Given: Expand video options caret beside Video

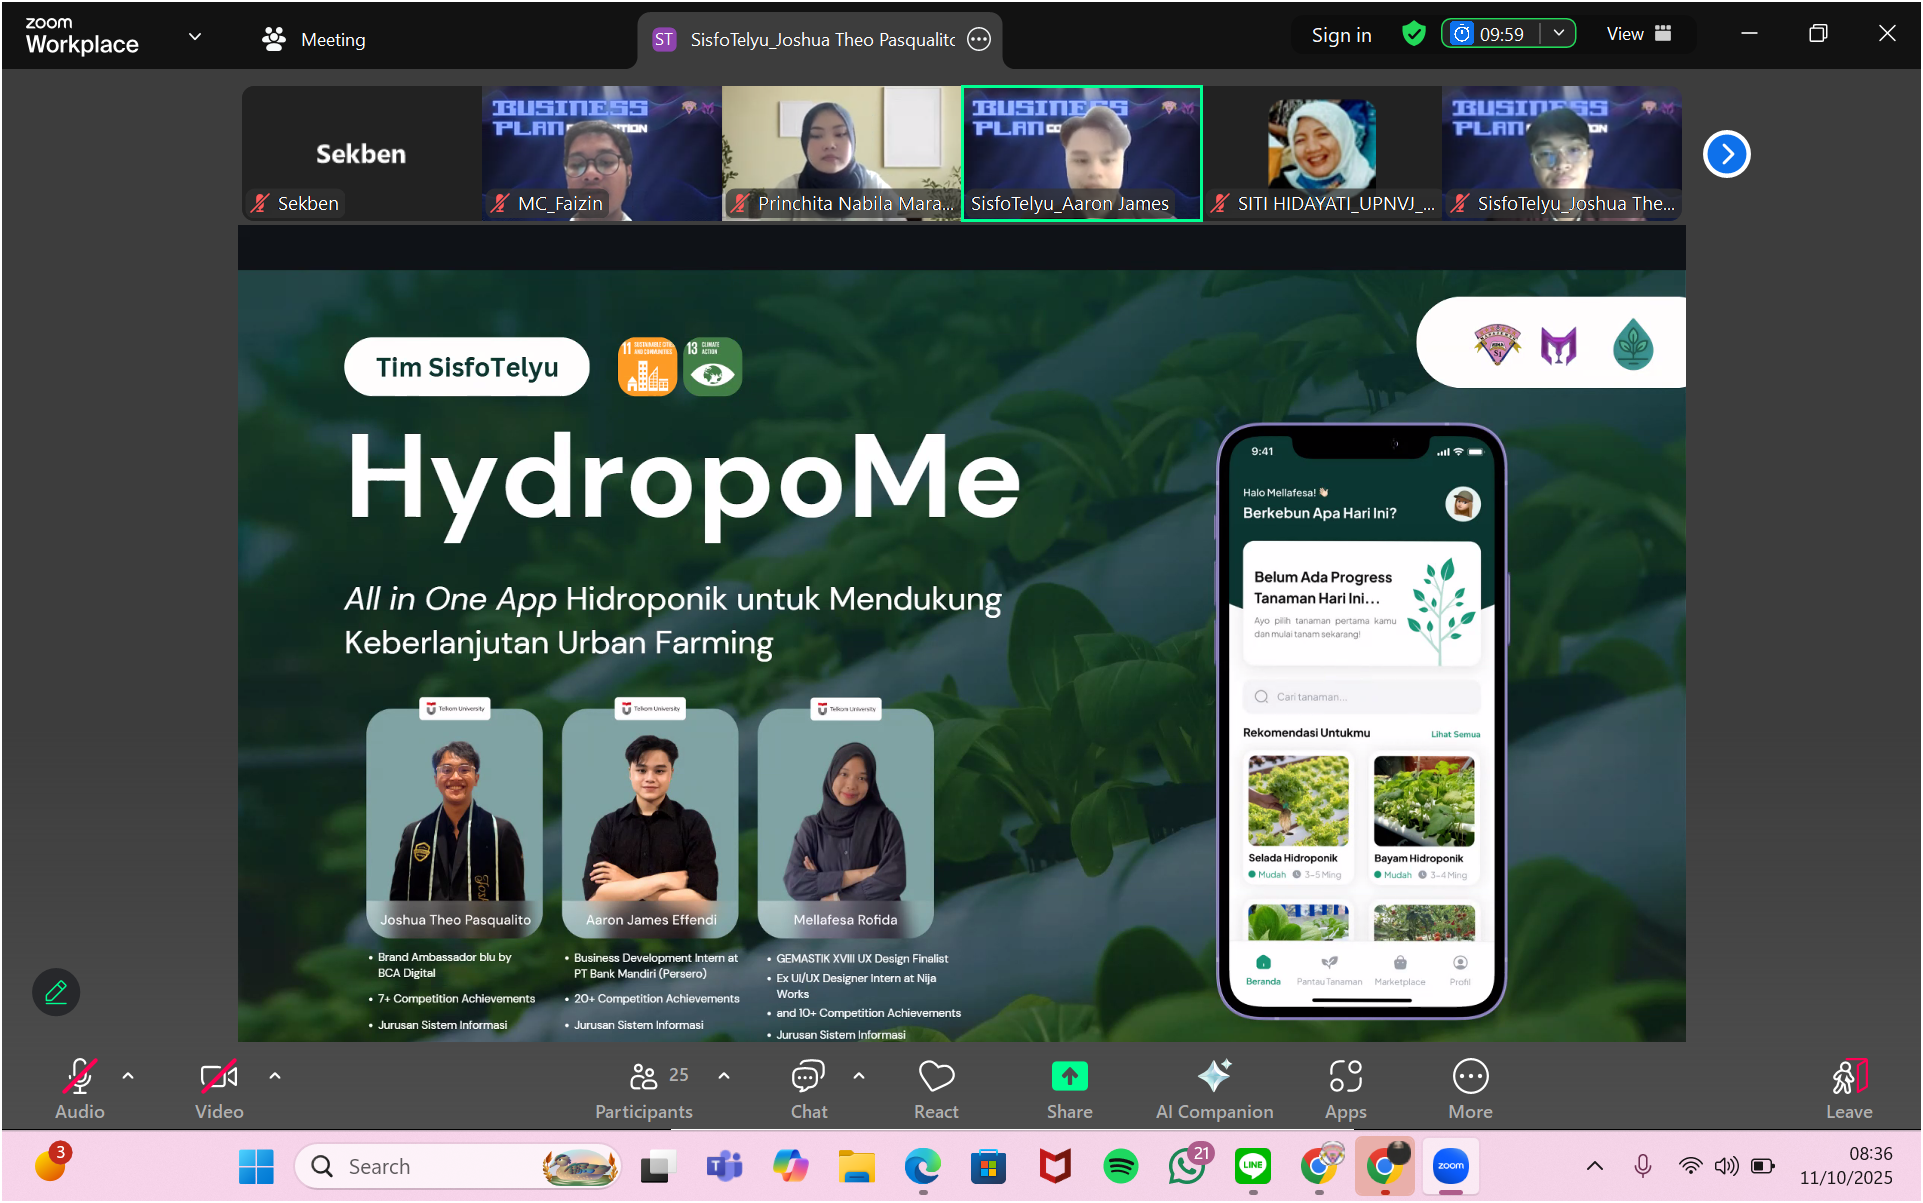Looking at the screenshot, I should point(275,1076).
